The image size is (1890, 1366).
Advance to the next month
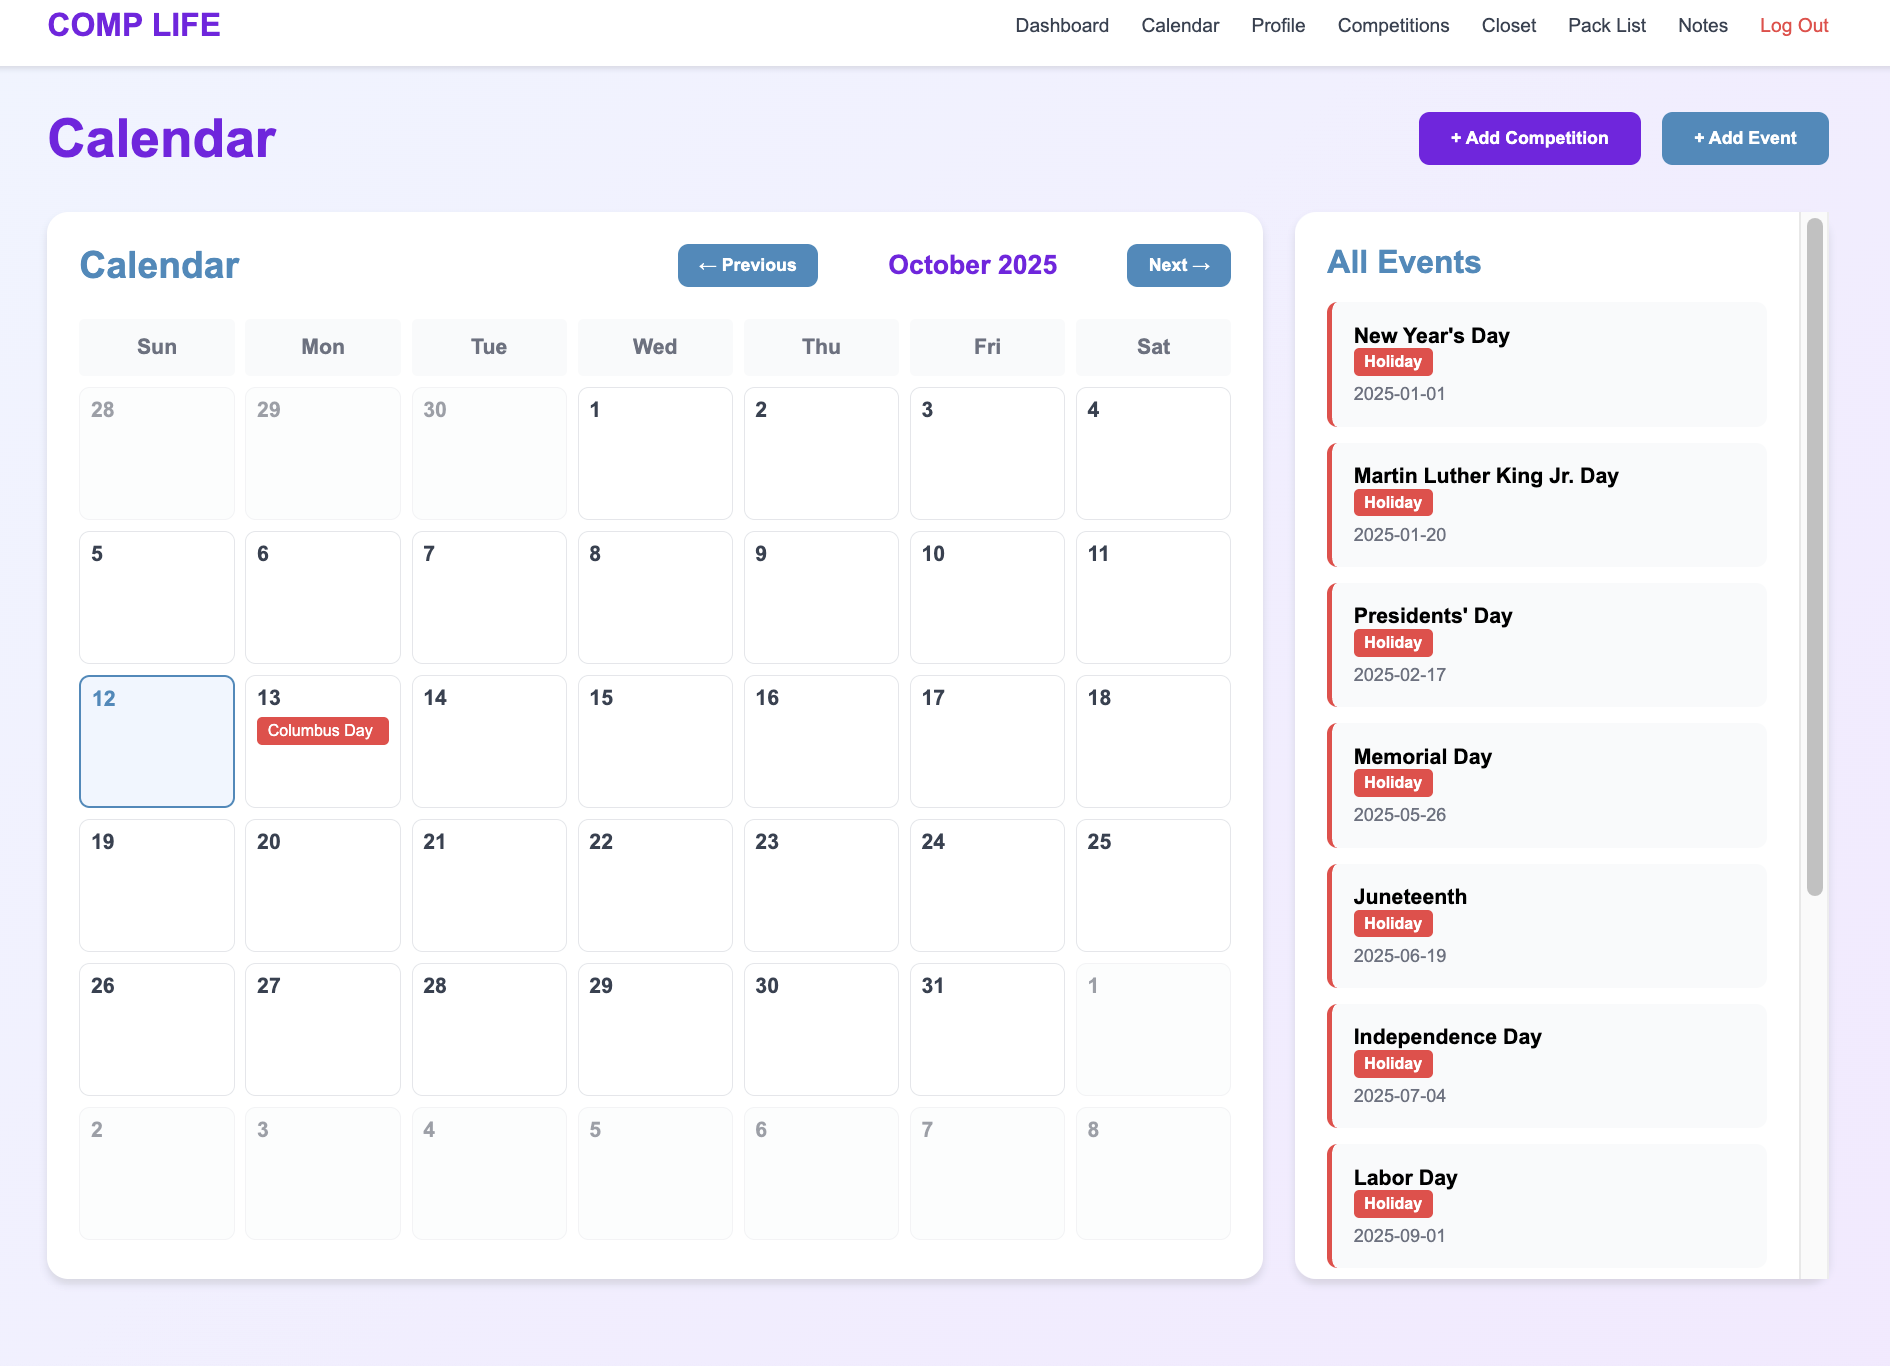tap(1178, 265)
